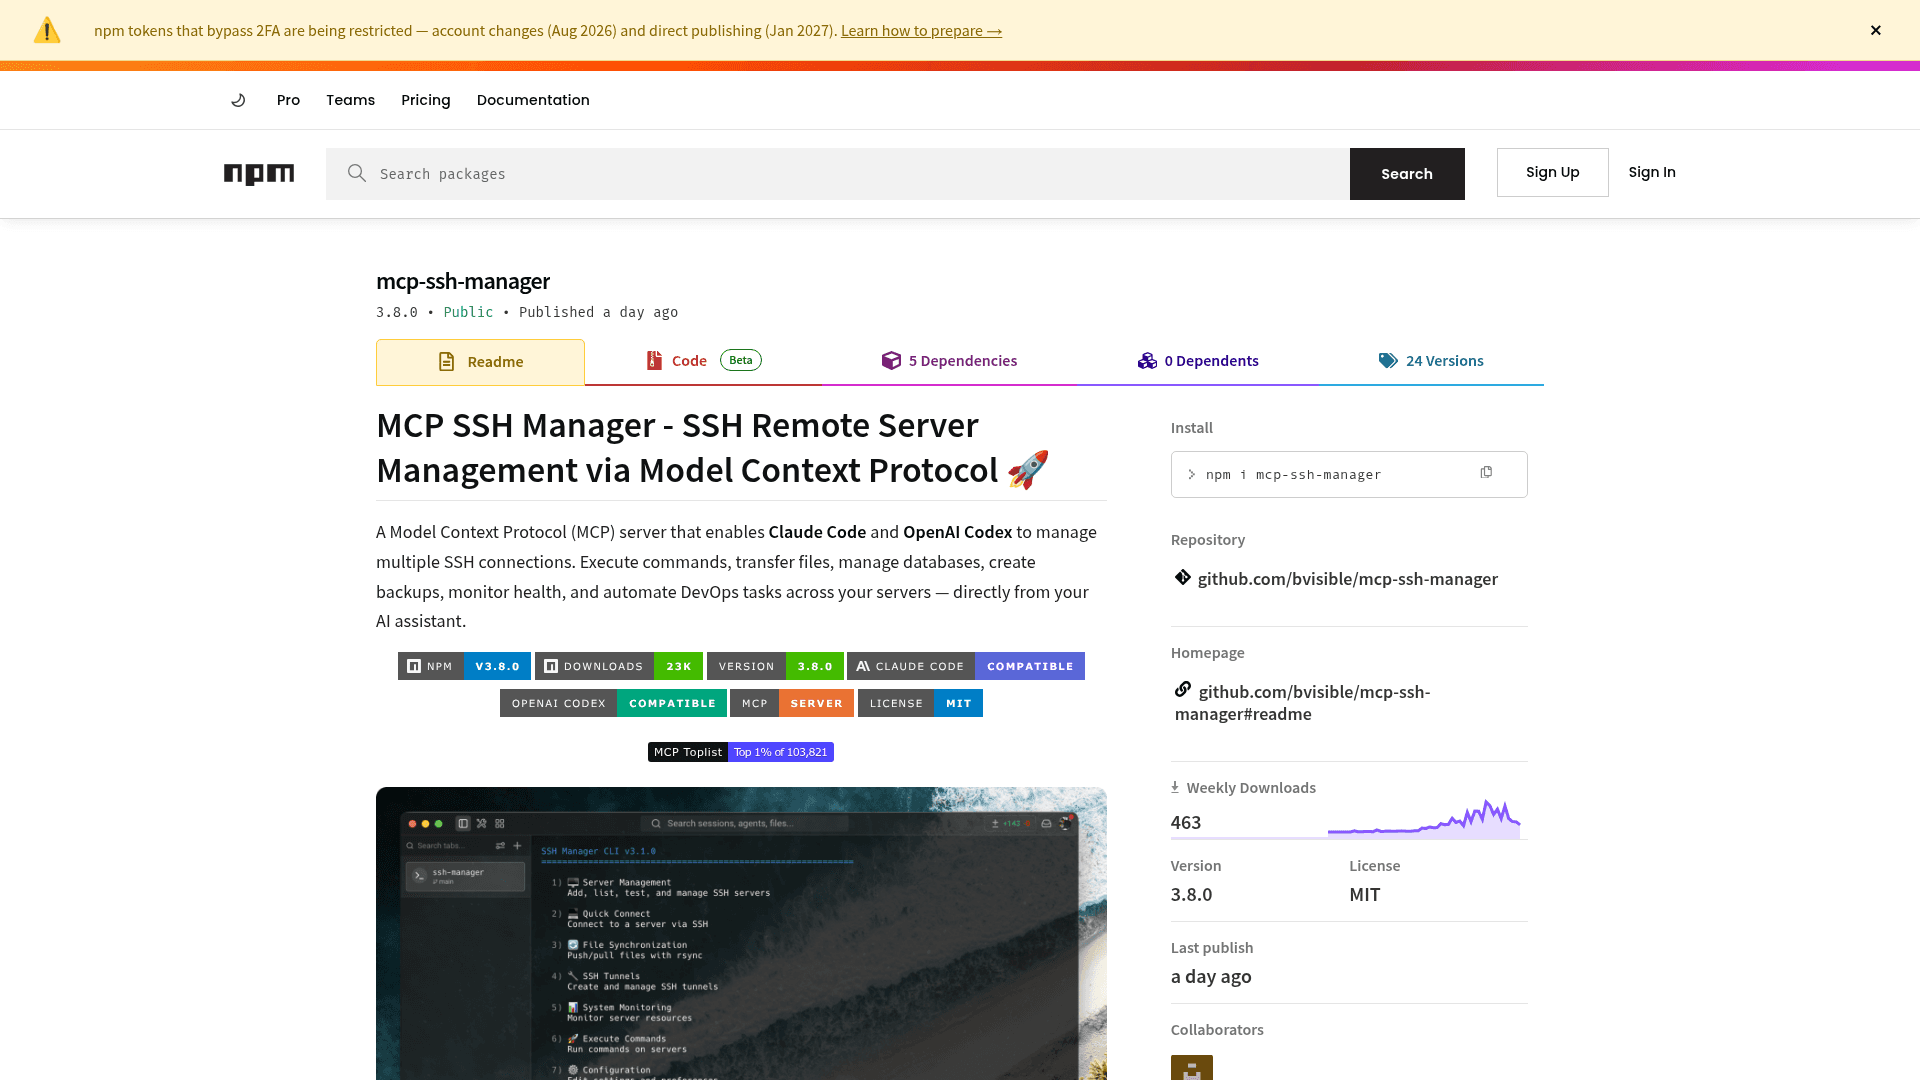This screenshot has height=1080, width=1920.
Task: Click the collaborator avatar
Action: (1192, 1067)
